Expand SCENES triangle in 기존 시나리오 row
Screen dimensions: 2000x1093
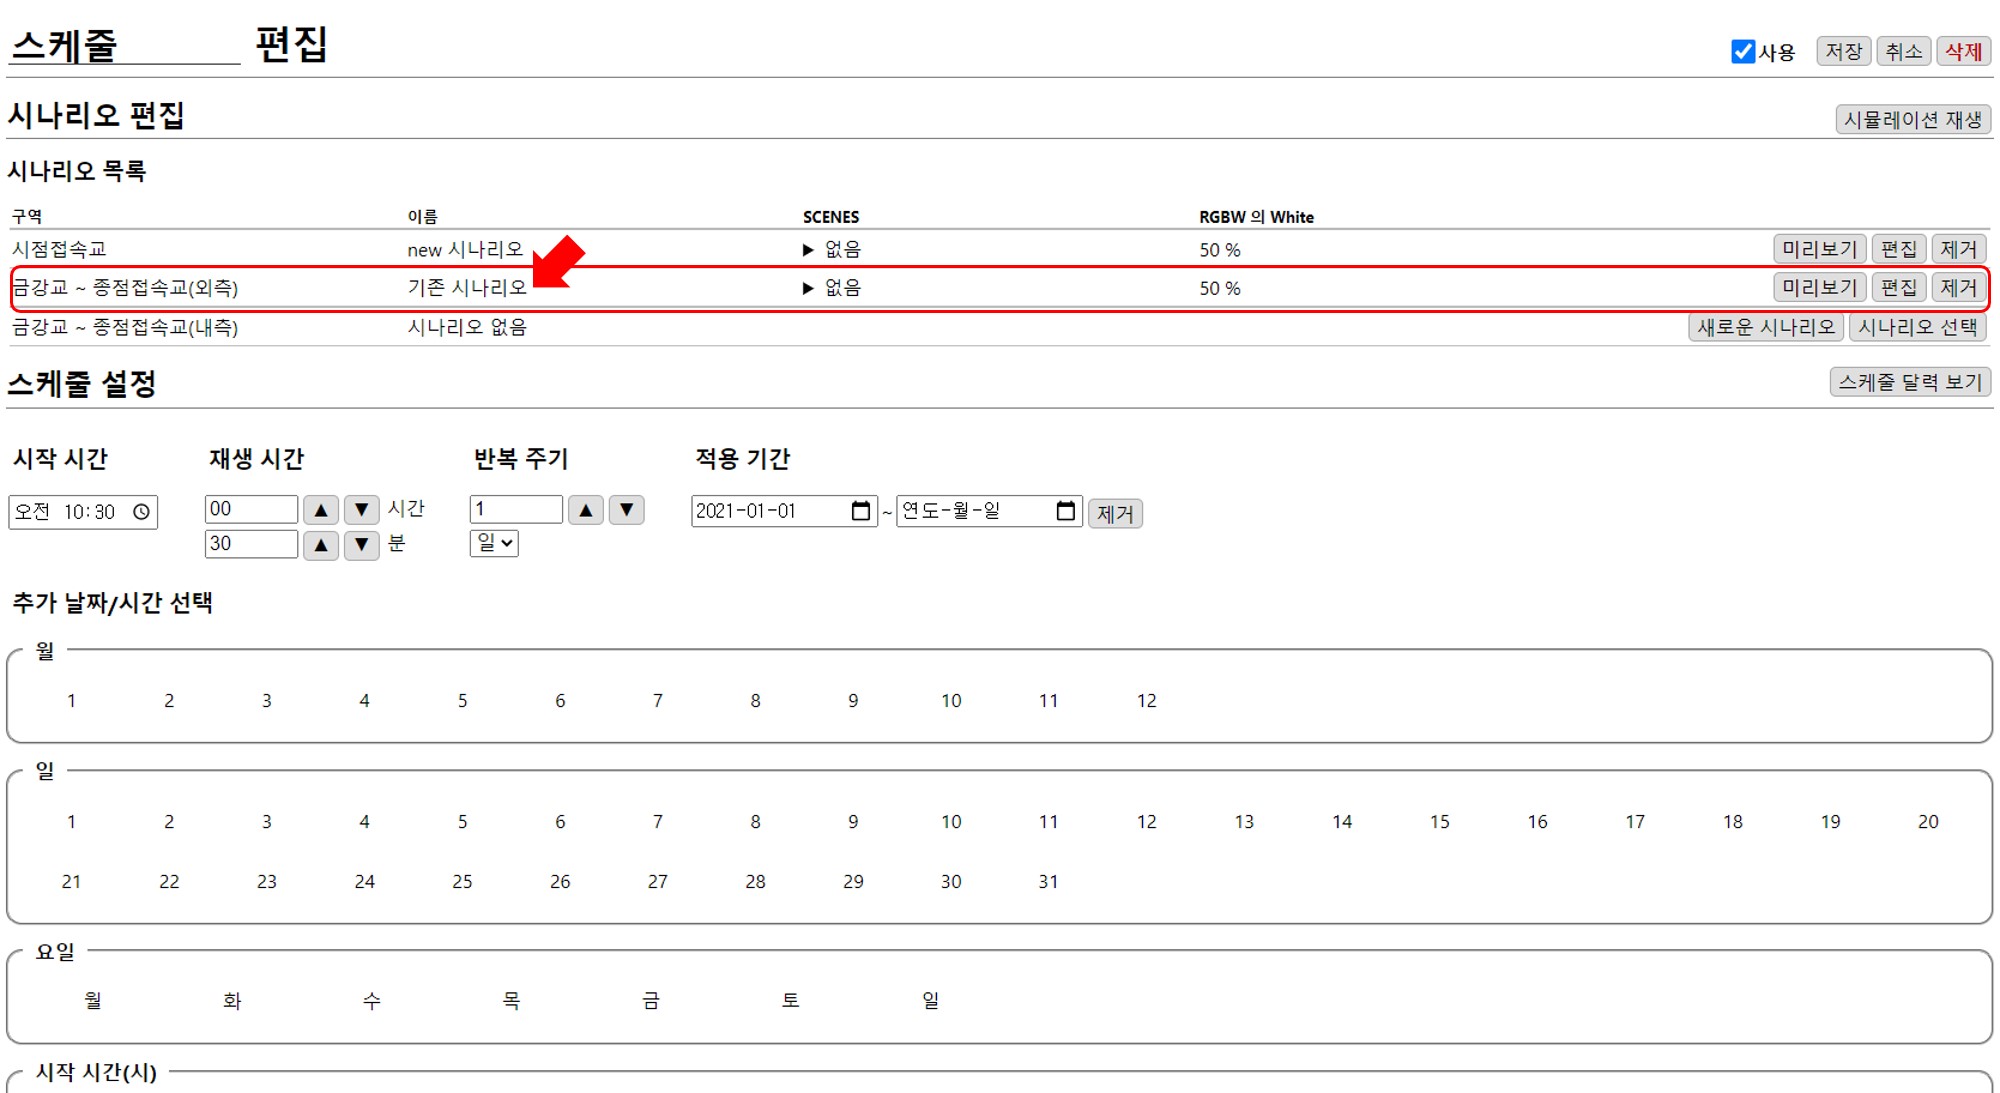pos(808,288)
